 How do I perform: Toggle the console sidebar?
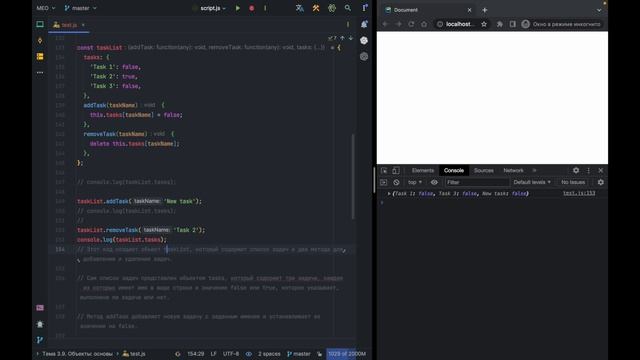pyautogui.click(x=384, y=182)
